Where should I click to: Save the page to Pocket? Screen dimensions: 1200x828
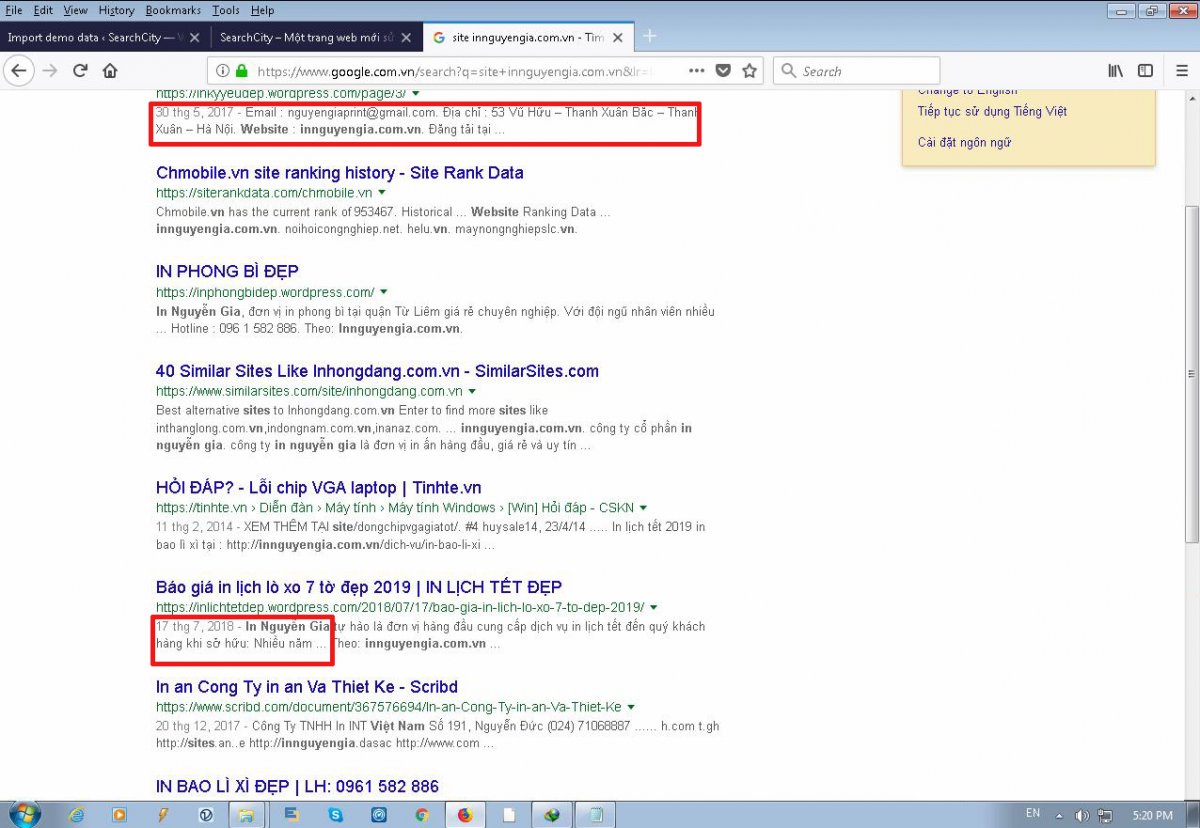(x=723, y=71)
